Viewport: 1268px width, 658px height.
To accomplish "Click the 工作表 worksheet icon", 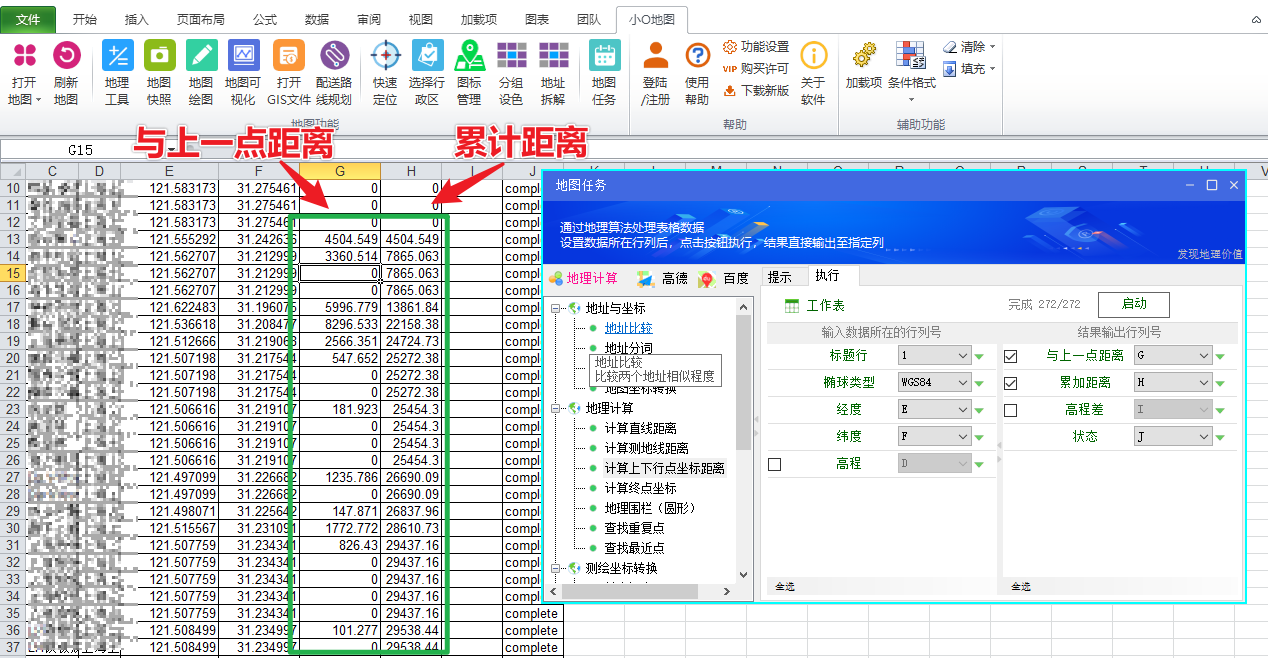I will (792, 305).
